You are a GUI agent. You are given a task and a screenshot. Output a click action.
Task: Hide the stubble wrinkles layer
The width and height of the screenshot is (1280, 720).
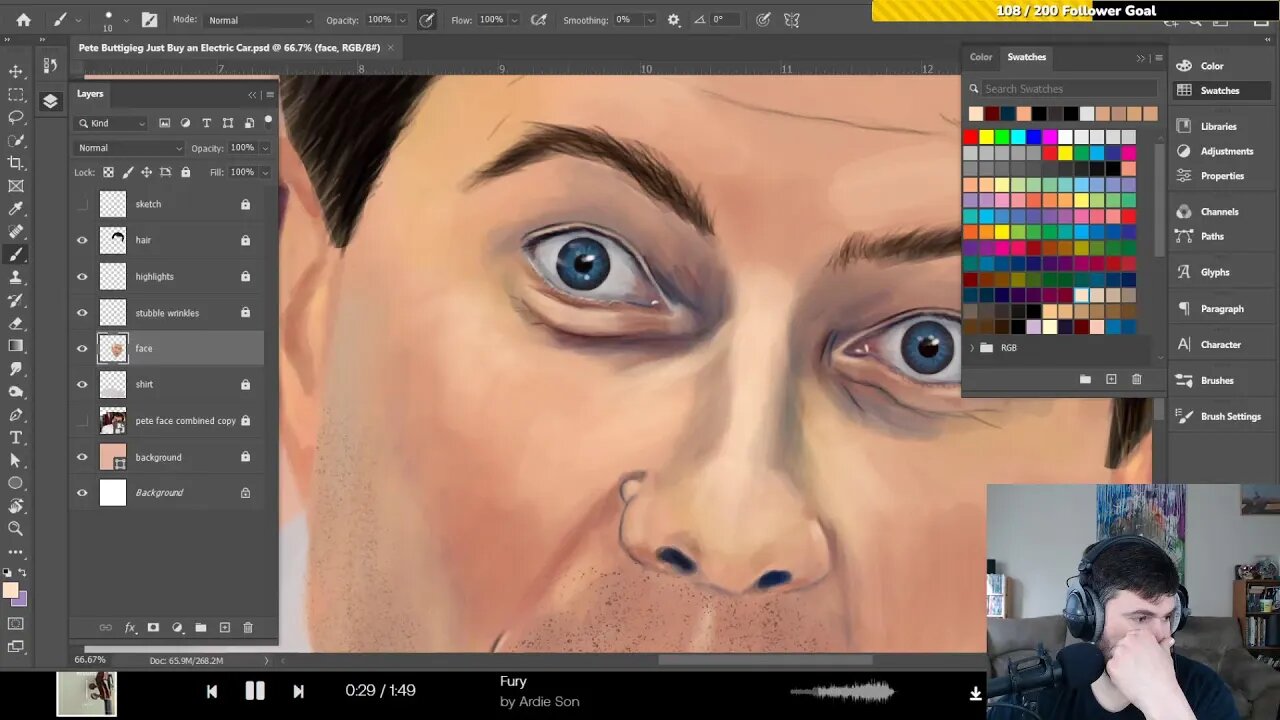tap(82, 312)
